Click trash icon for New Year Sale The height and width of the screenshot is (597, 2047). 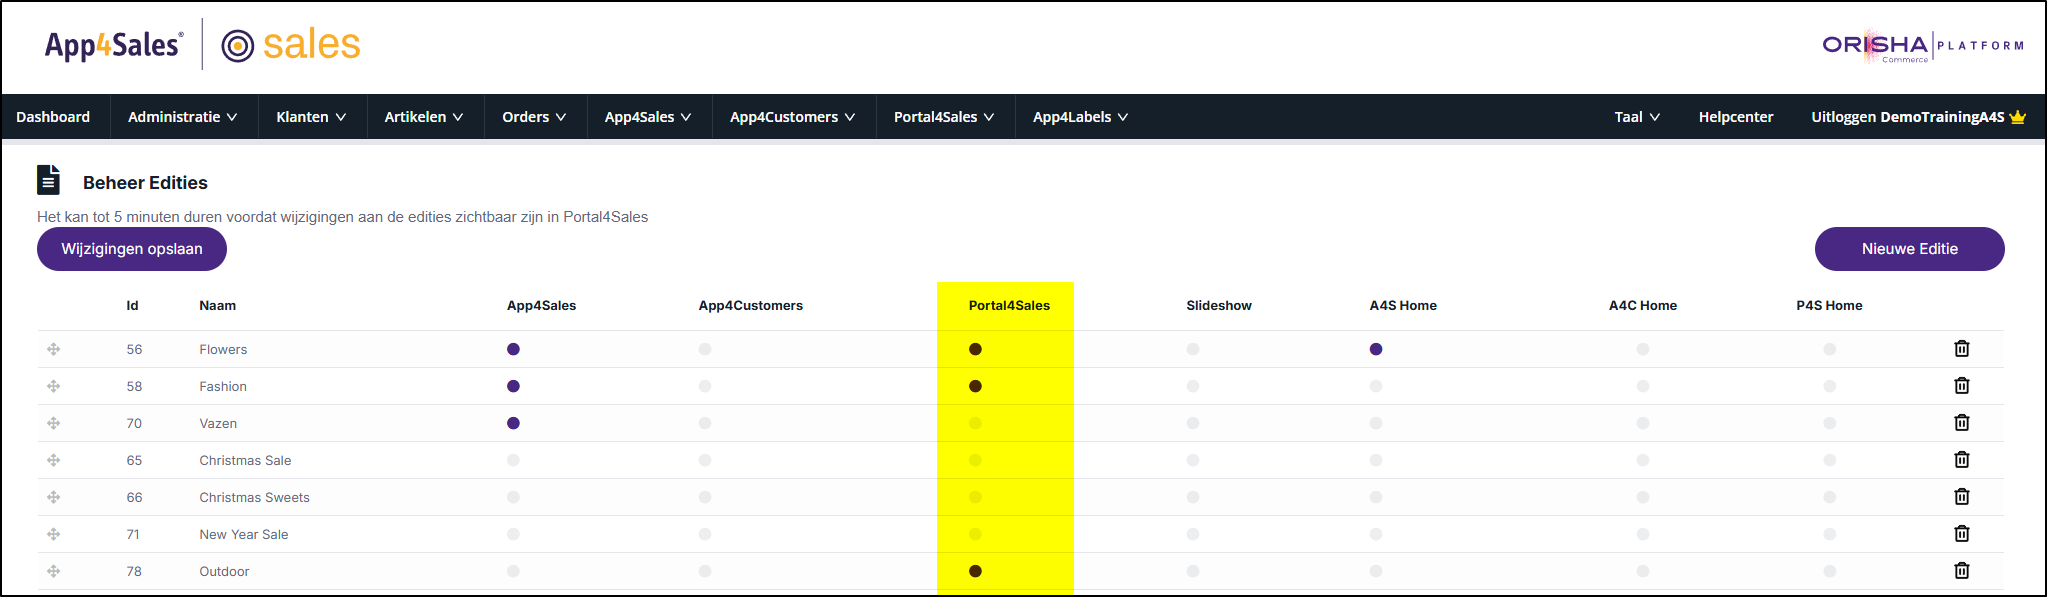coord(1961,534)
